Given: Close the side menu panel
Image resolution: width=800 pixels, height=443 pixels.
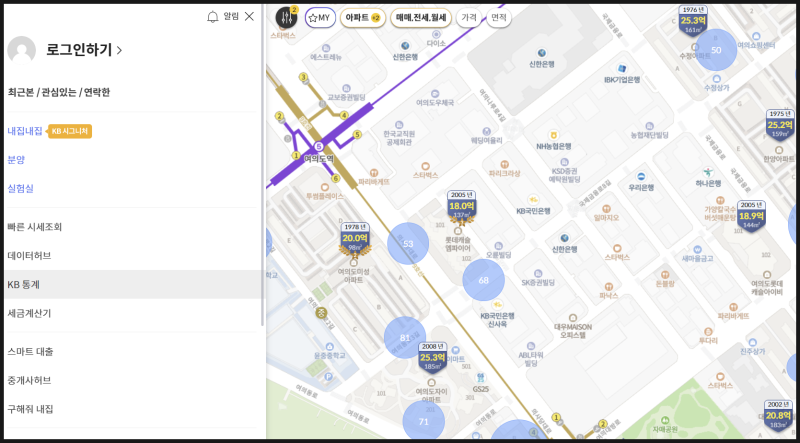Looking at the screenshot, I should click(249, 16).
